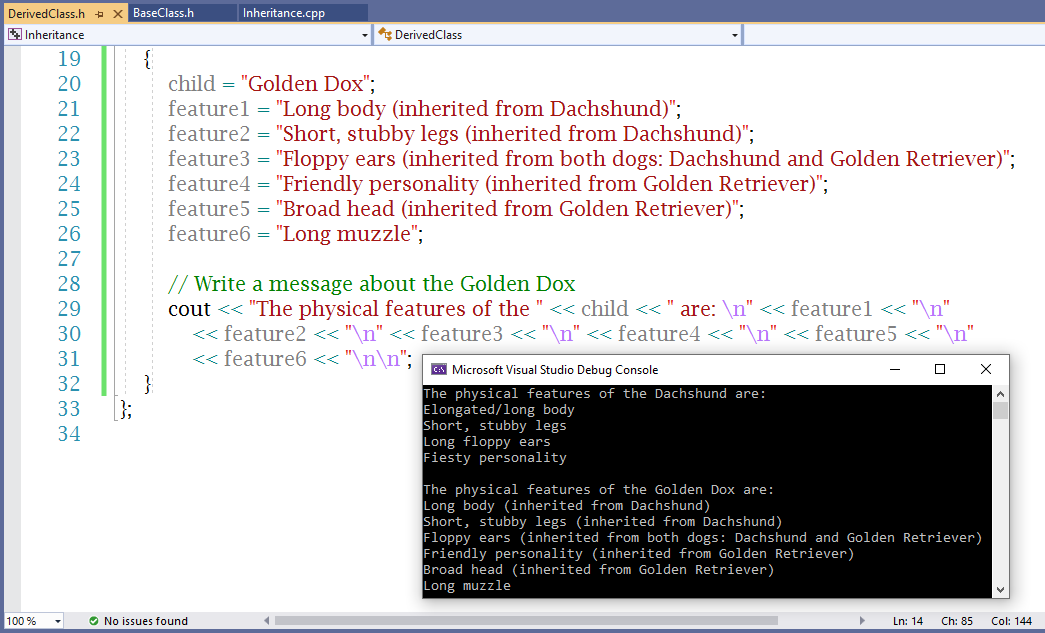Click line number 34 in the gutter
This screenshot has height=633, width=1045.
pyautogui.click(x=69, y=434)
